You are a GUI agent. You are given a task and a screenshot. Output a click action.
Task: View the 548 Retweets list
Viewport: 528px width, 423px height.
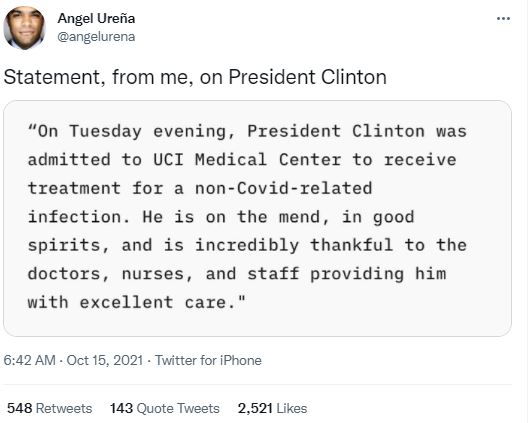(x=50, y=408)
